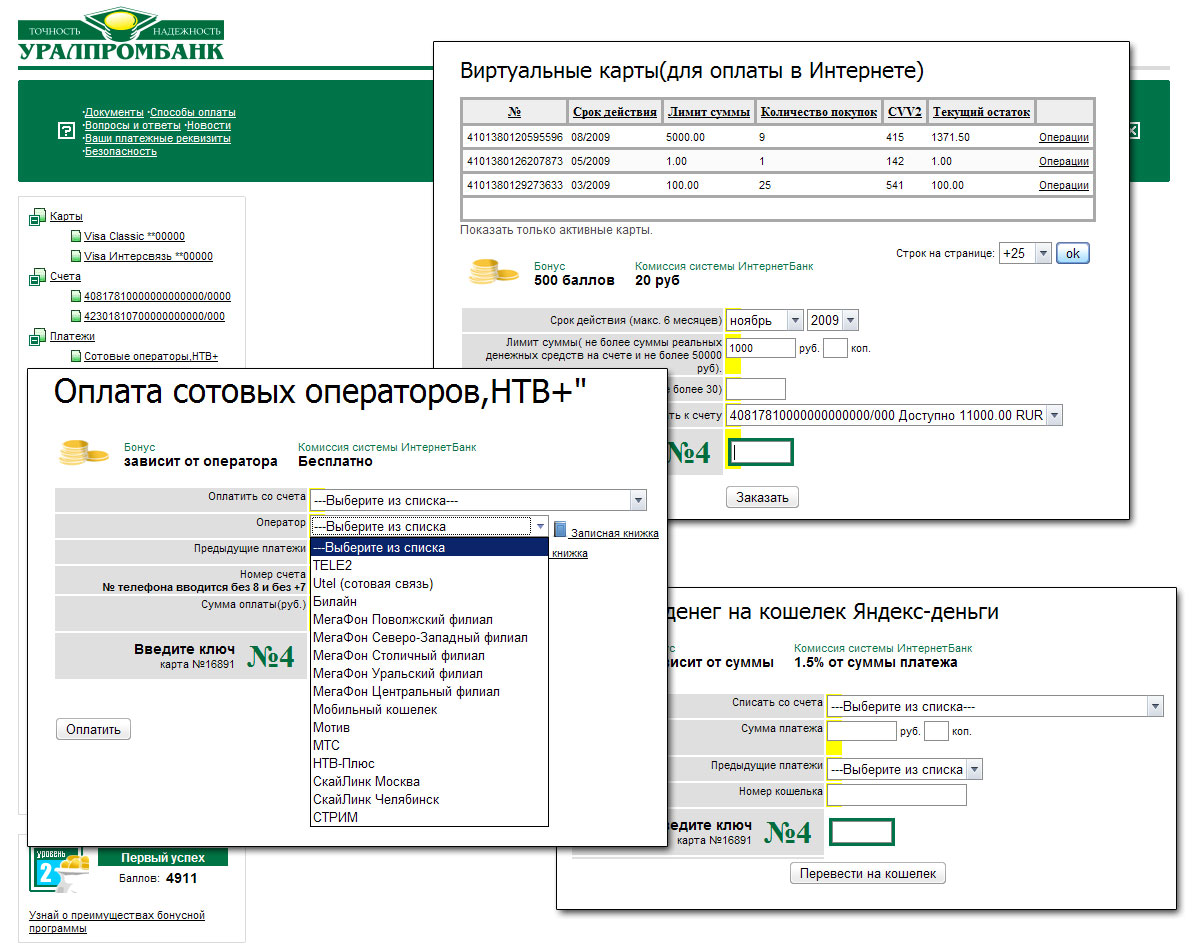Viewport: 1193px width, 948px height.
Task: Click bonus coins icon in virtual cards window
Action: tap(492, 272)
